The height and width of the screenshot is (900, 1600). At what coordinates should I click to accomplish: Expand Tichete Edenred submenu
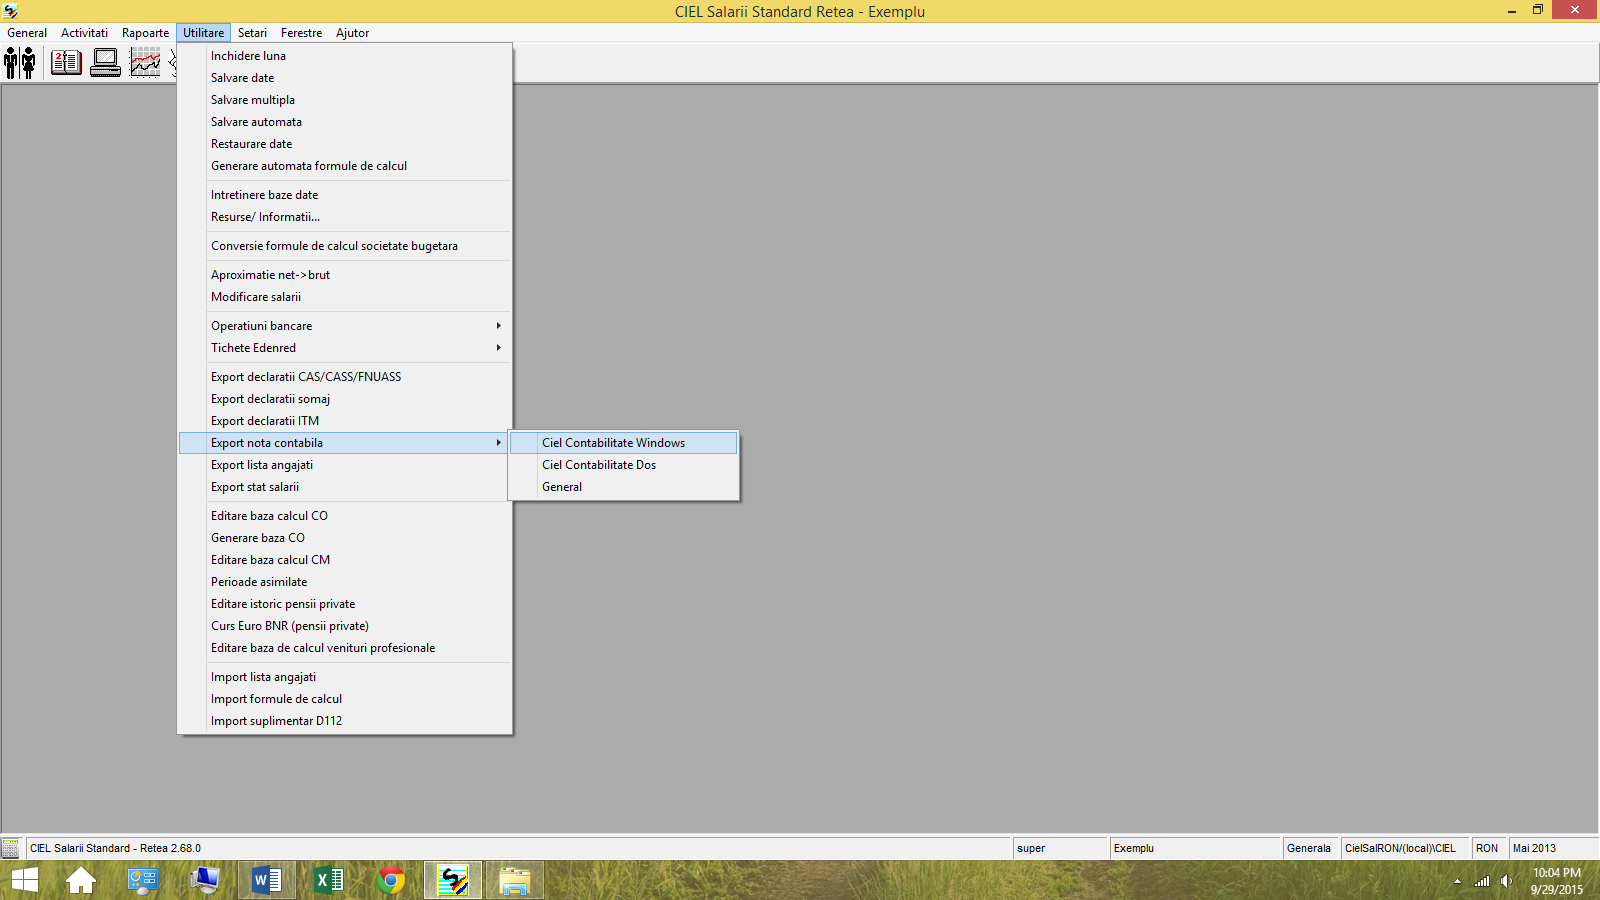point(344,348)
